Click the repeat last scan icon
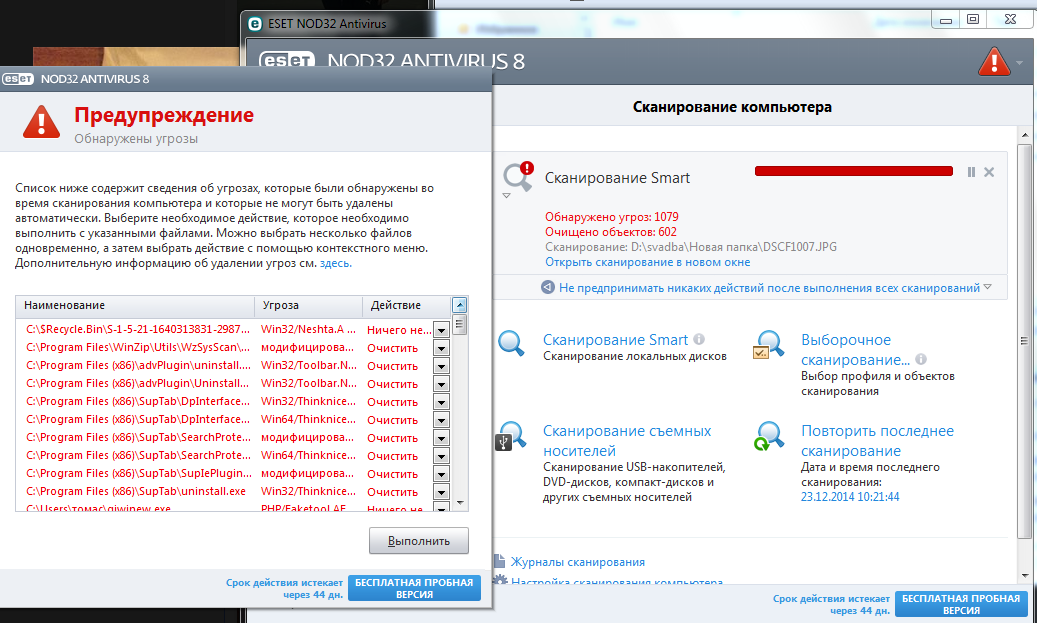The image size is (1037, 623). [x=768, y=435]
